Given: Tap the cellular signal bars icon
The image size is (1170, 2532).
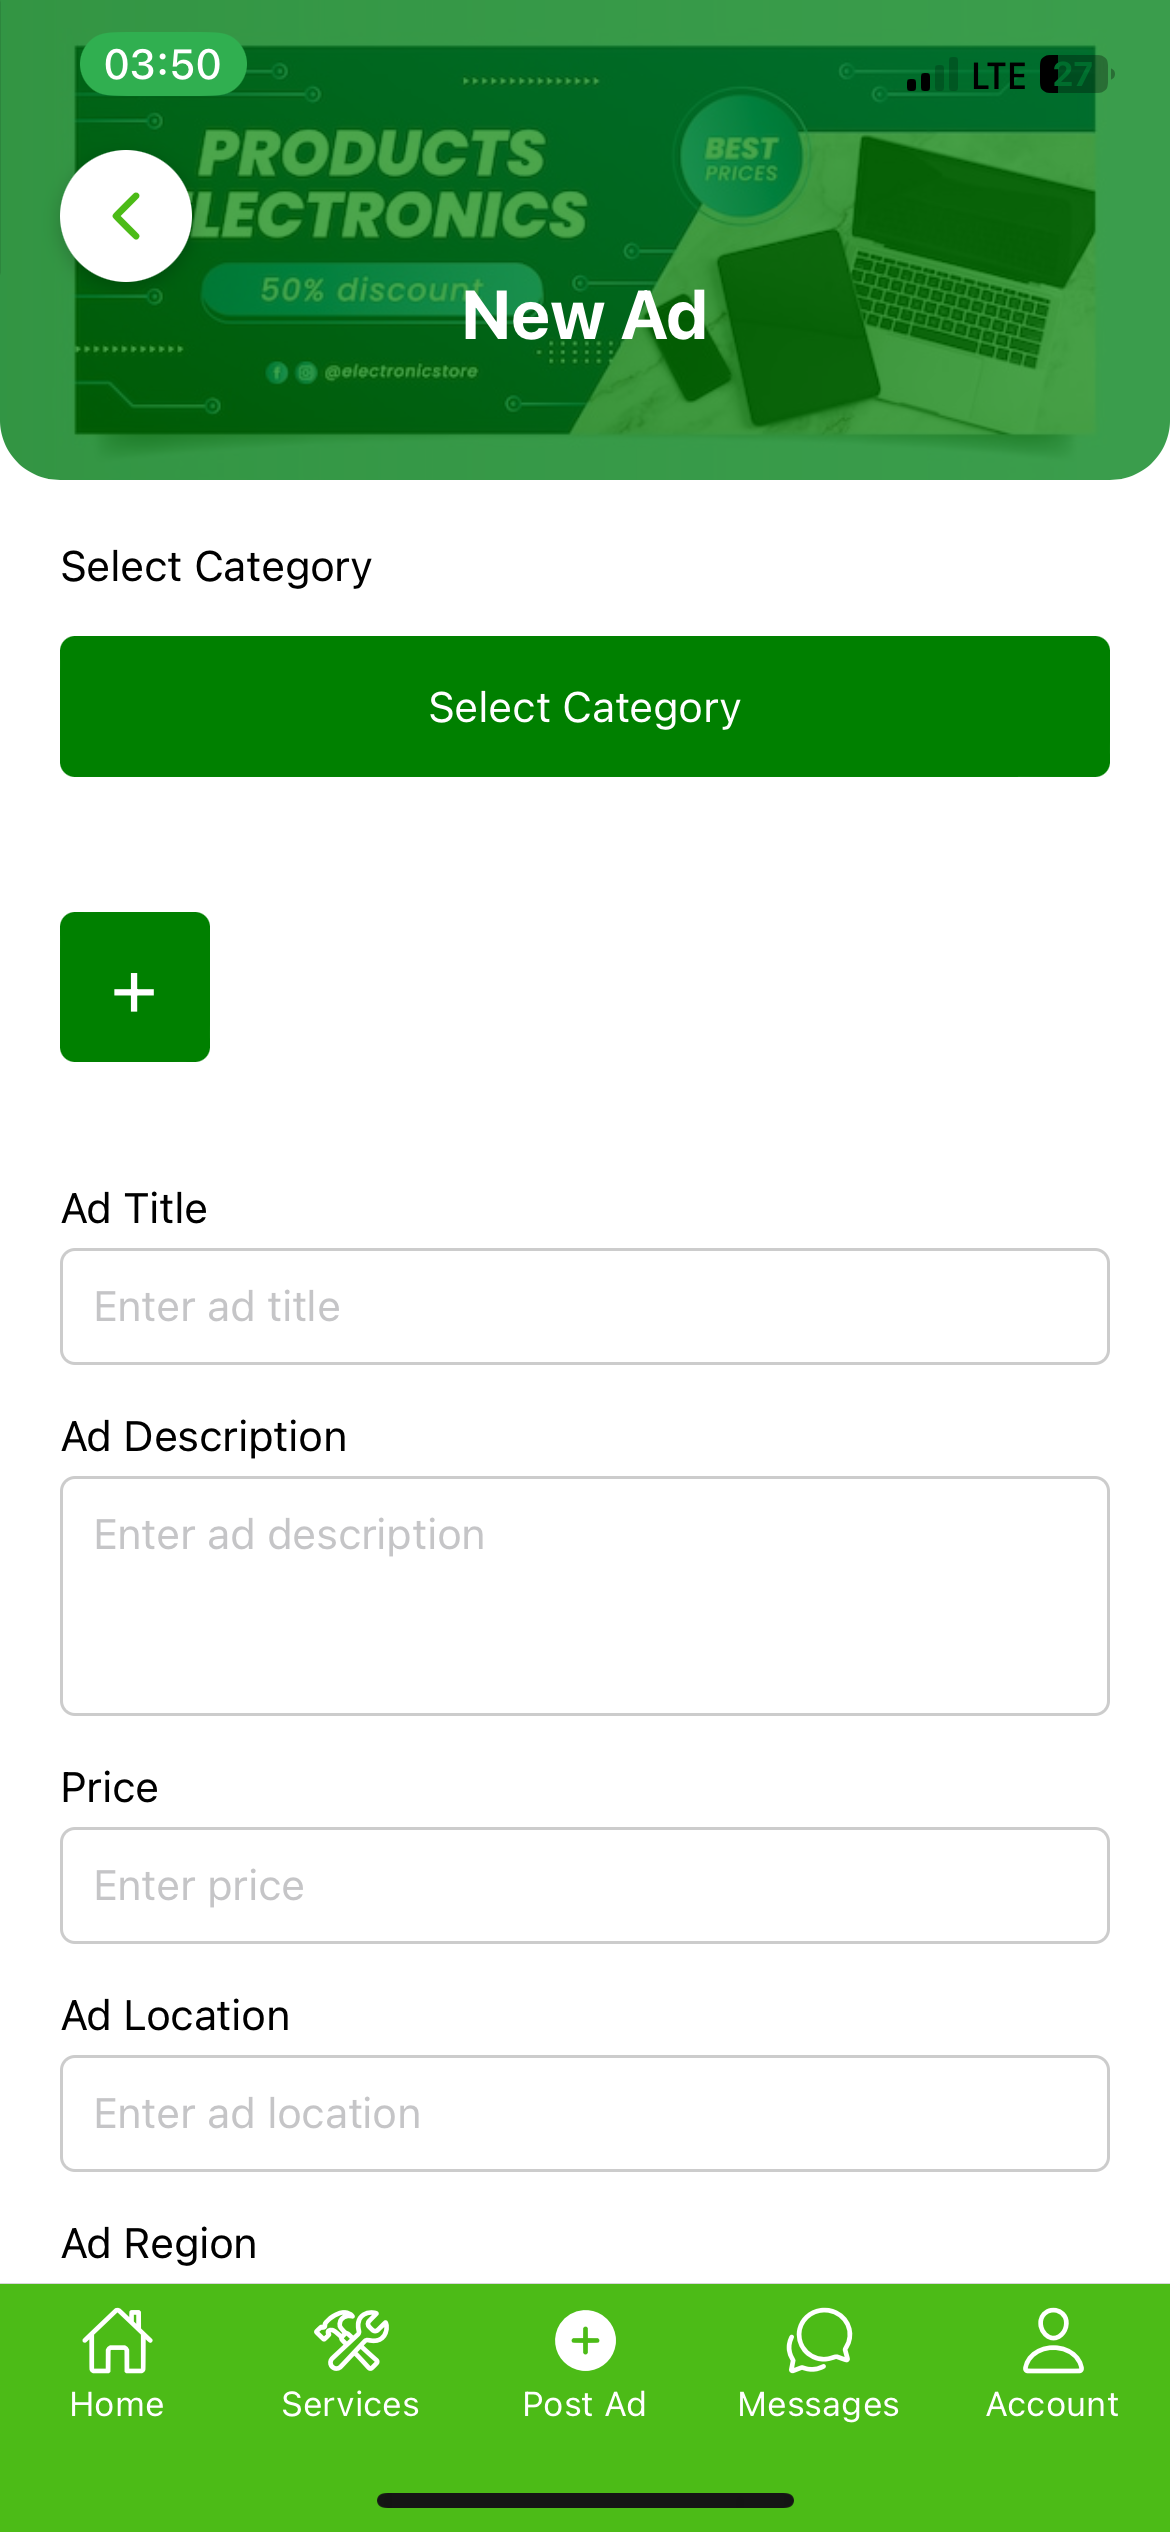Looking at the screenshot, I should pos(931,76).
